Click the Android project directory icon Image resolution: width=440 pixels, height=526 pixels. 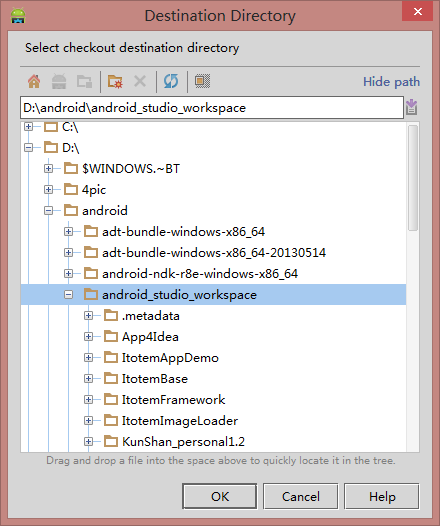point(59,81)
